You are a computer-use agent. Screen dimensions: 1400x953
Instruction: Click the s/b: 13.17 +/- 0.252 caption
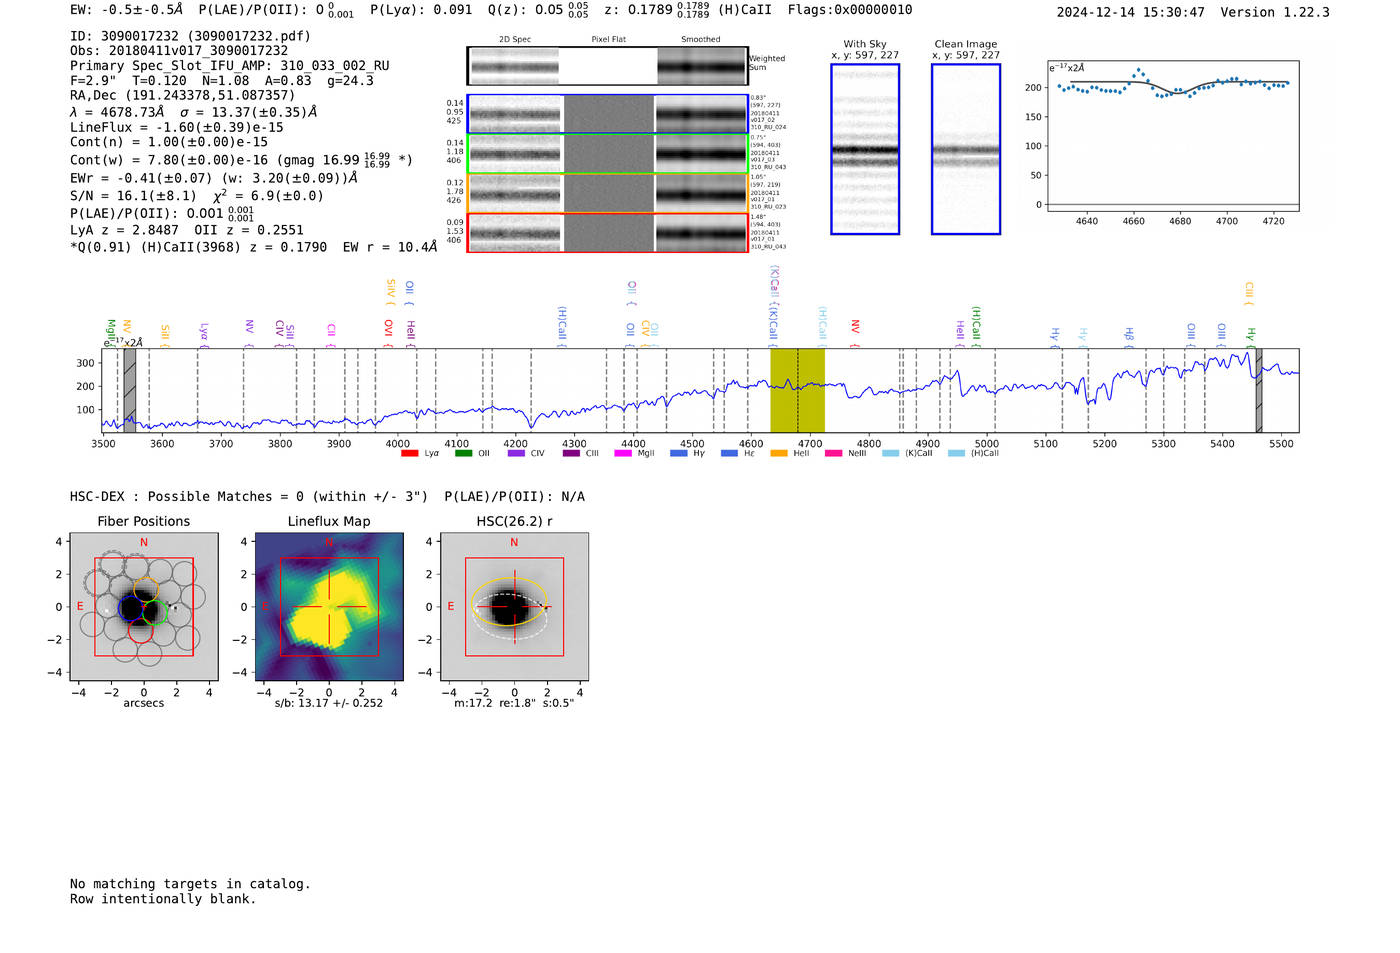pos(329,703)
